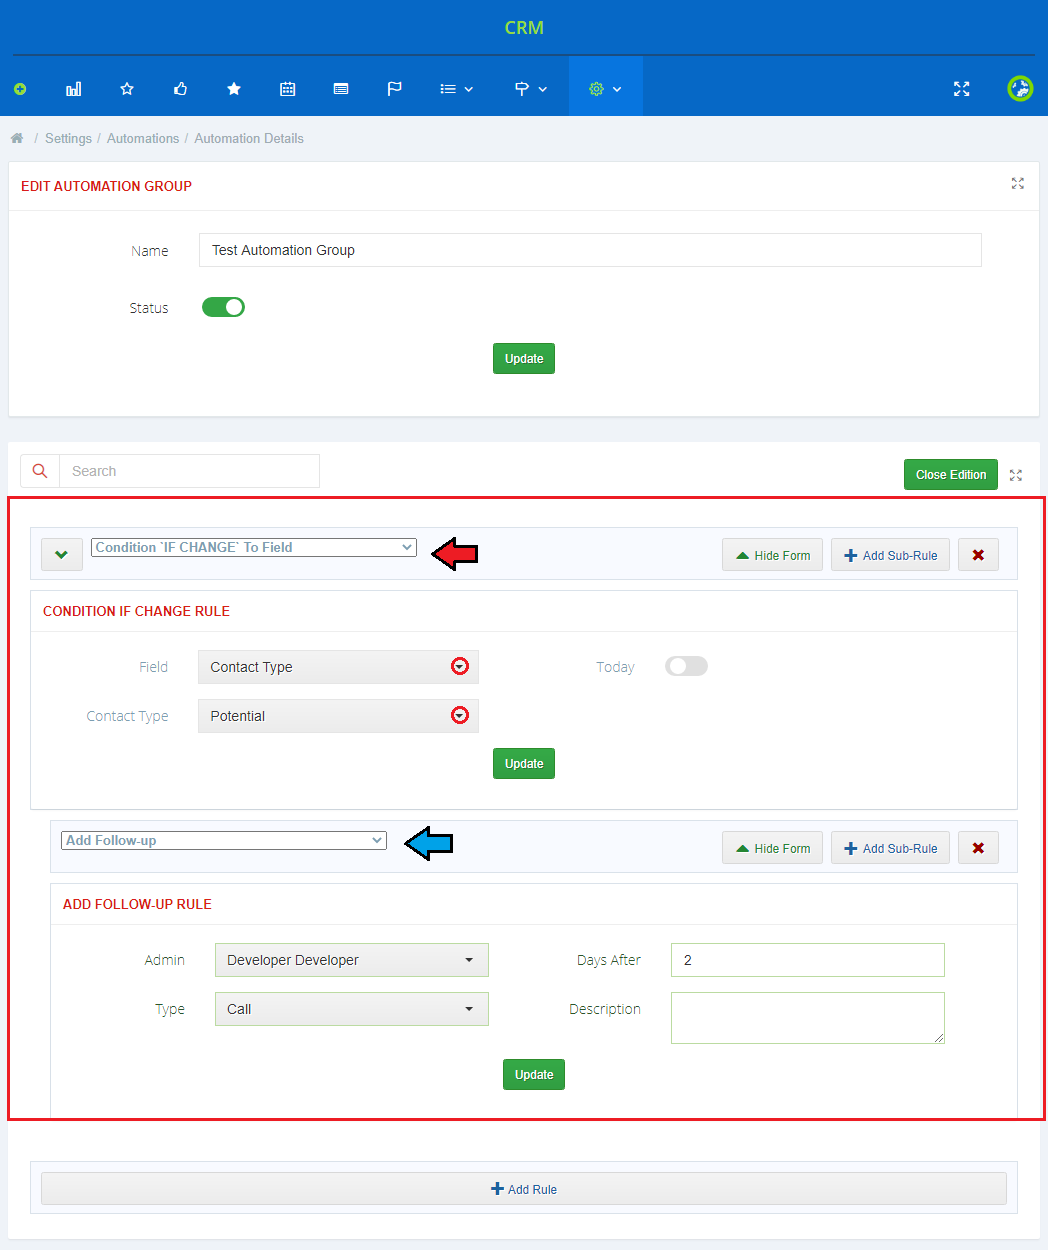This screenshot has height=1250, width=1048.
Task: Expand the Edit Automation Group panel
Action: click(1018, 183)
